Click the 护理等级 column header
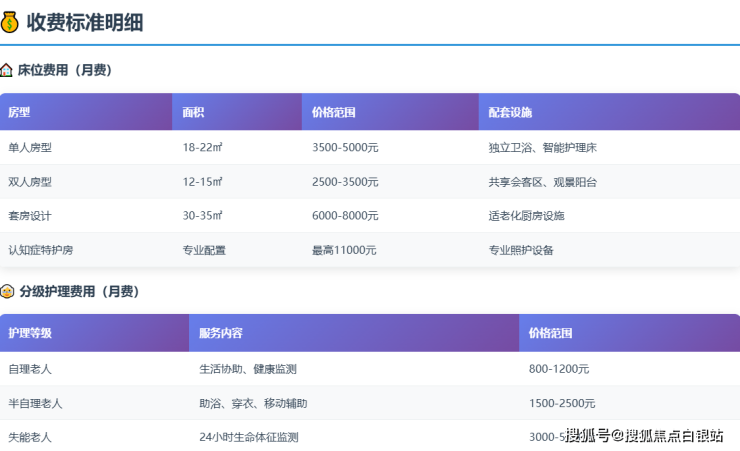The image size is (740, 451). (x=30, y=333)
